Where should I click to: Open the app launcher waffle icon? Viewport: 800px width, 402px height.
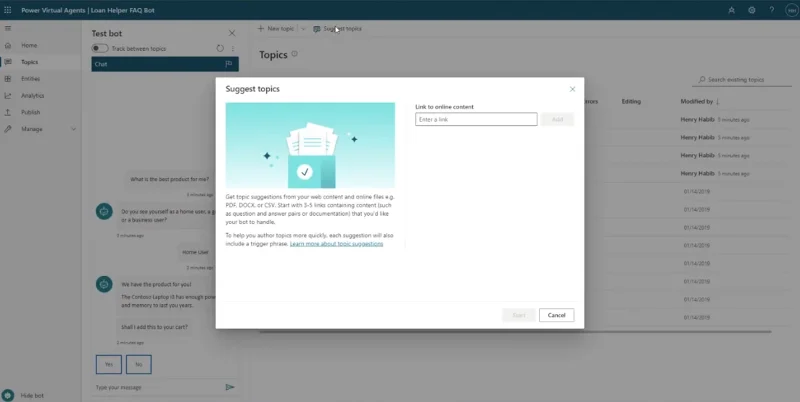pos(8,10)
